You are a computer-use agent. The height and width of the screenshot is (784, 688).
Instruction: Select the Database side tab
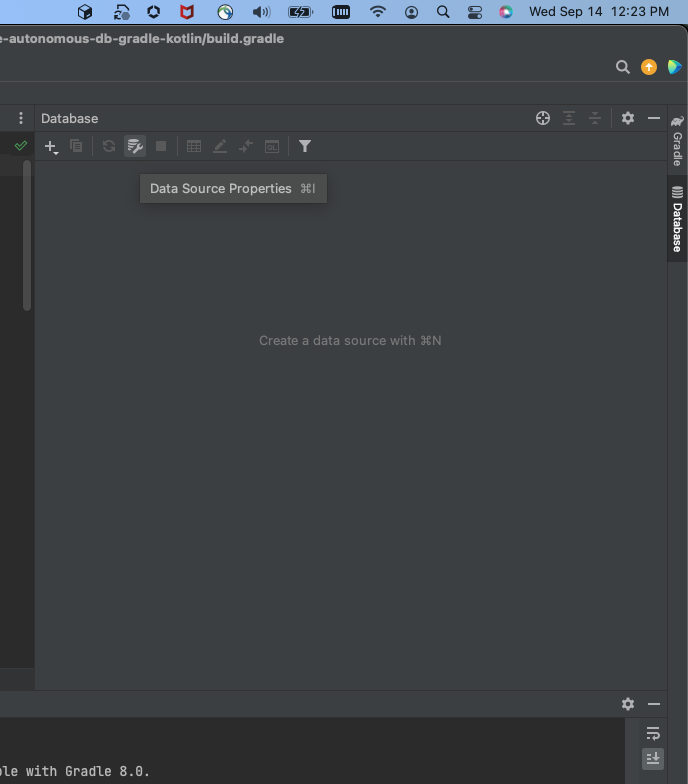[x=678, y=219]
